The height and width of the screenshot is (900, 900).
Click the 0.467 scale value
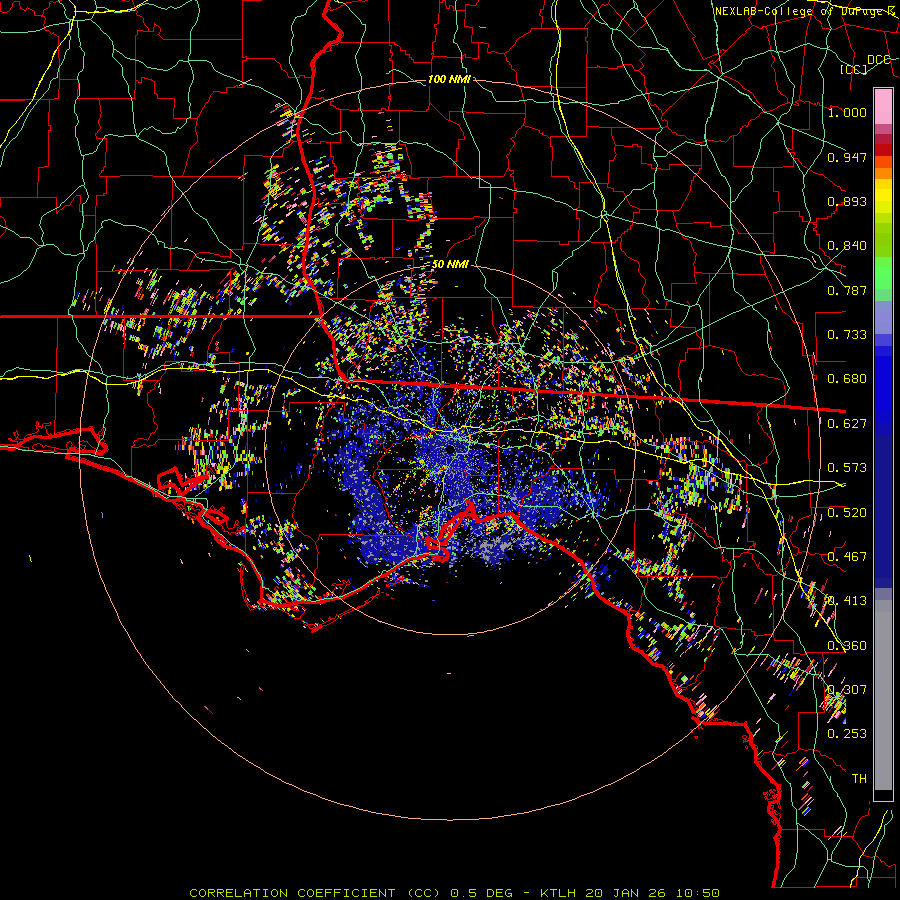[847, 557]
